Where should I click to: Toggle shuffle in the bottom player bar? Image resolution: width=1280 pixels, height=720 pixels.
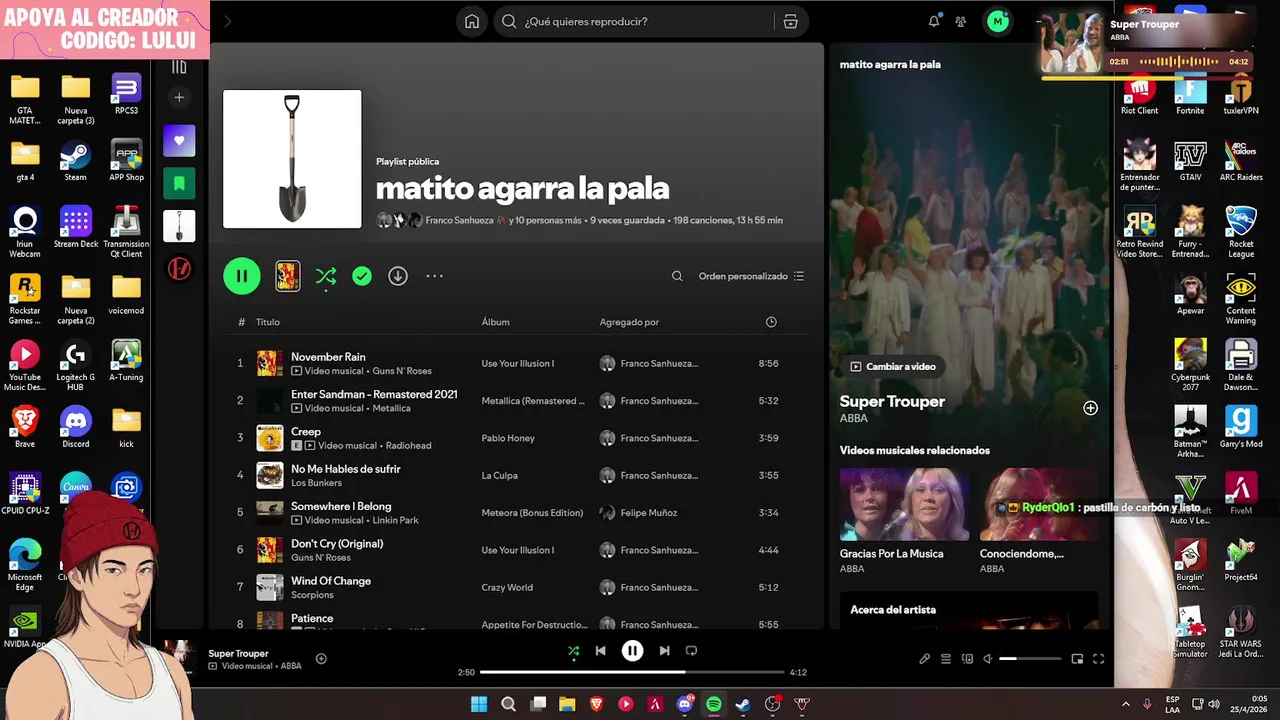pyautogui.click(x=573, y=651)
